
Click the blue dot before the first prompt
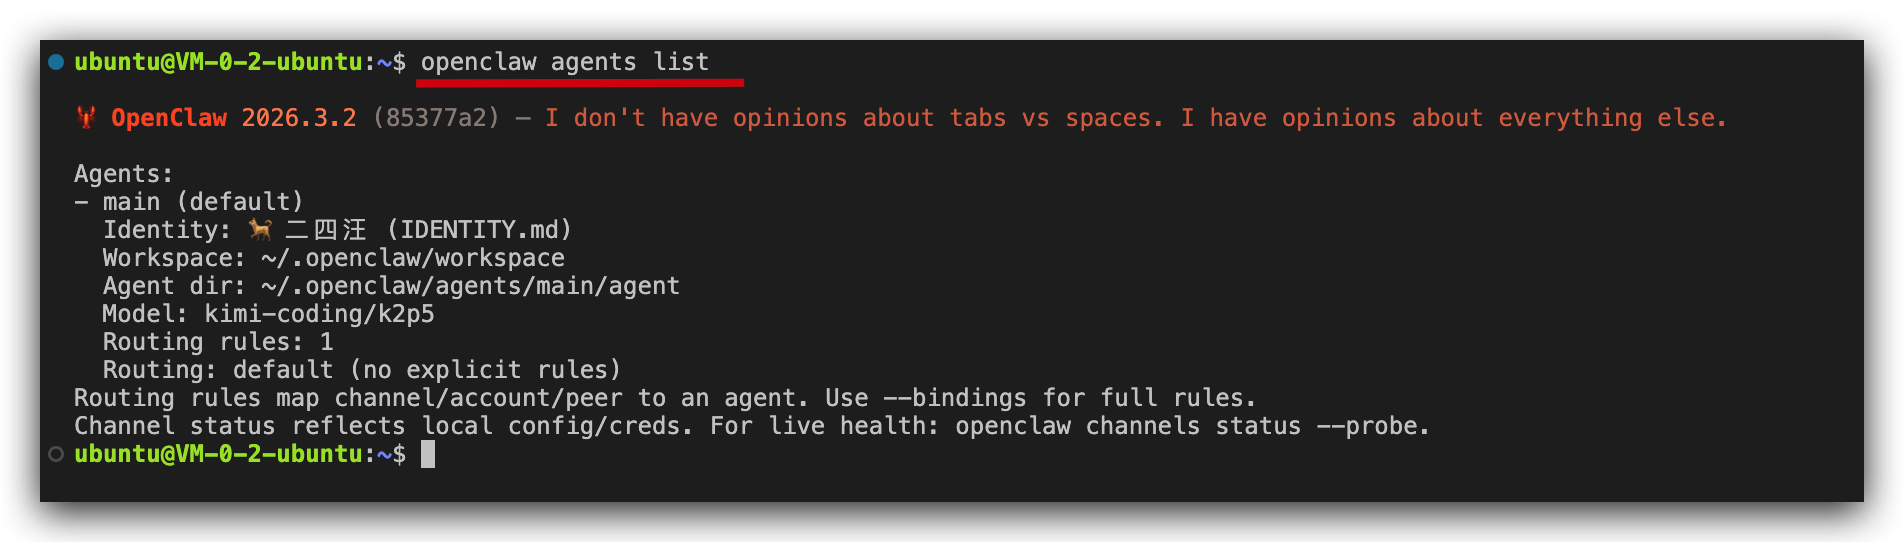click(x=56, y=62)
